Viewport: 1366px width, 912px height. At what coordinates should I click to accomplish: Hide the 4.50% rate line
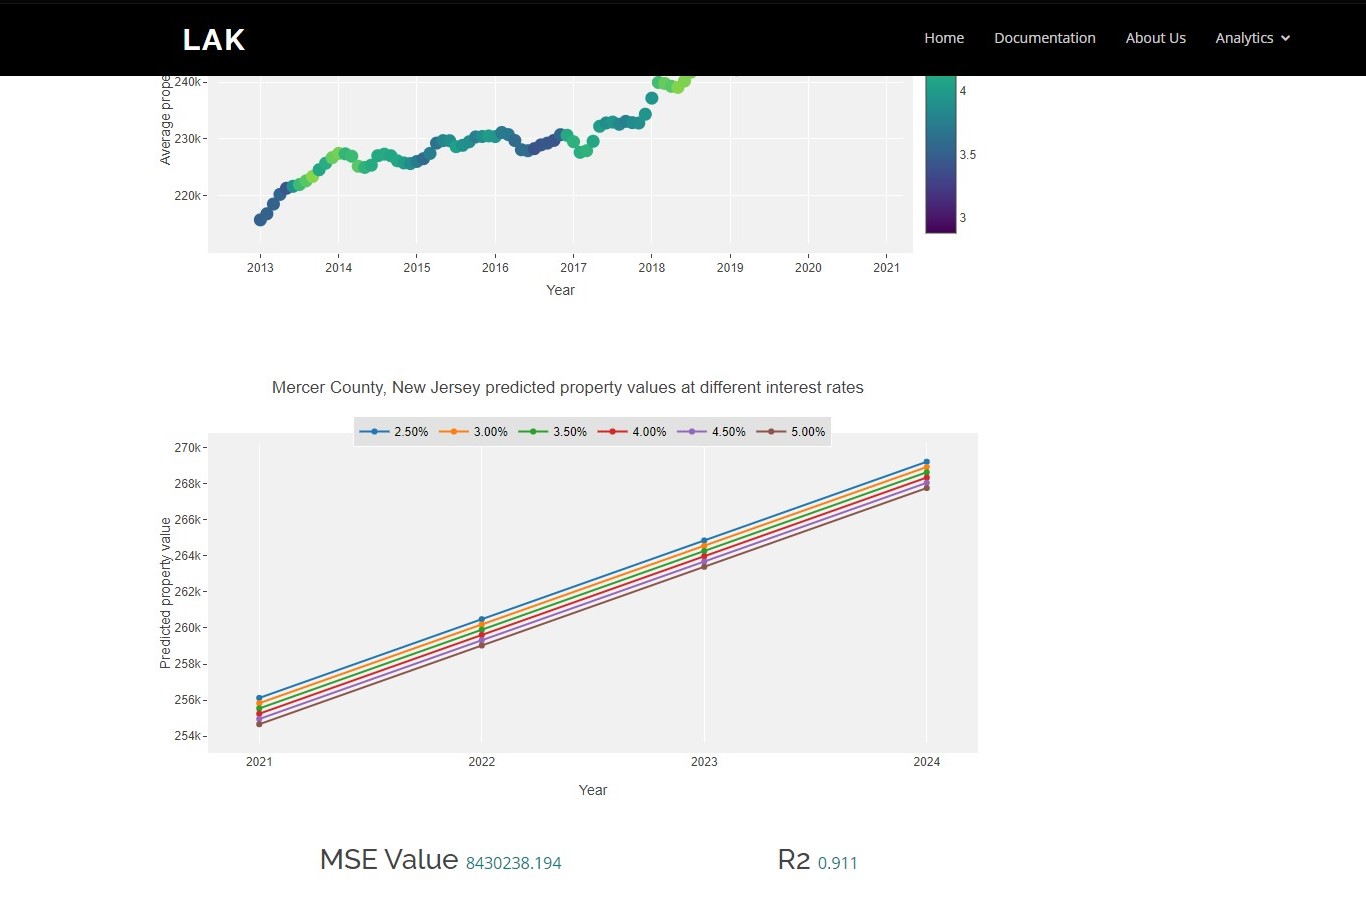tap(712, 432)
